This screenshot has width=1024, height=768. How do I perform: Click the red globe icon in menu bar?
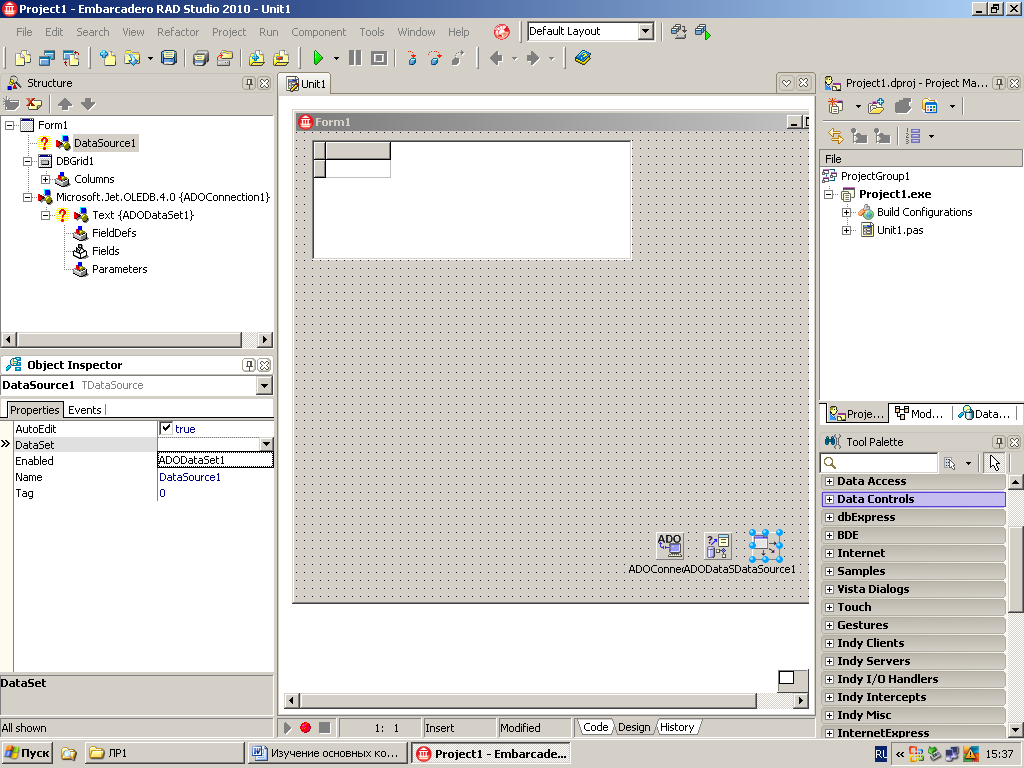point(502,31)
